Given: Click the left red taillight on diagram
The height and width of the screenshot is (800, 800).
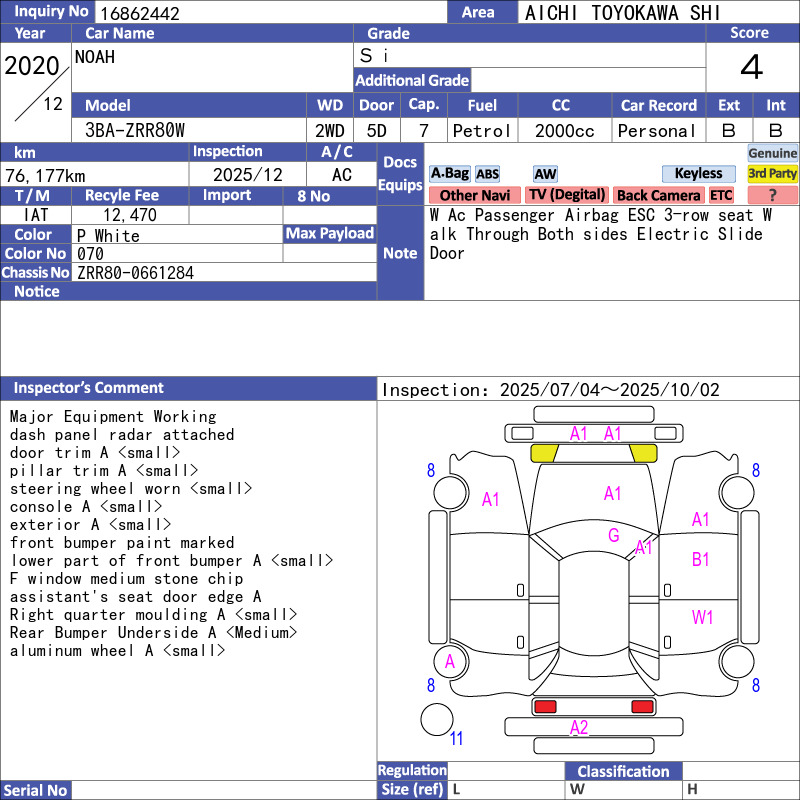Looking at the screenshot, I should click(x=545, y=707).
